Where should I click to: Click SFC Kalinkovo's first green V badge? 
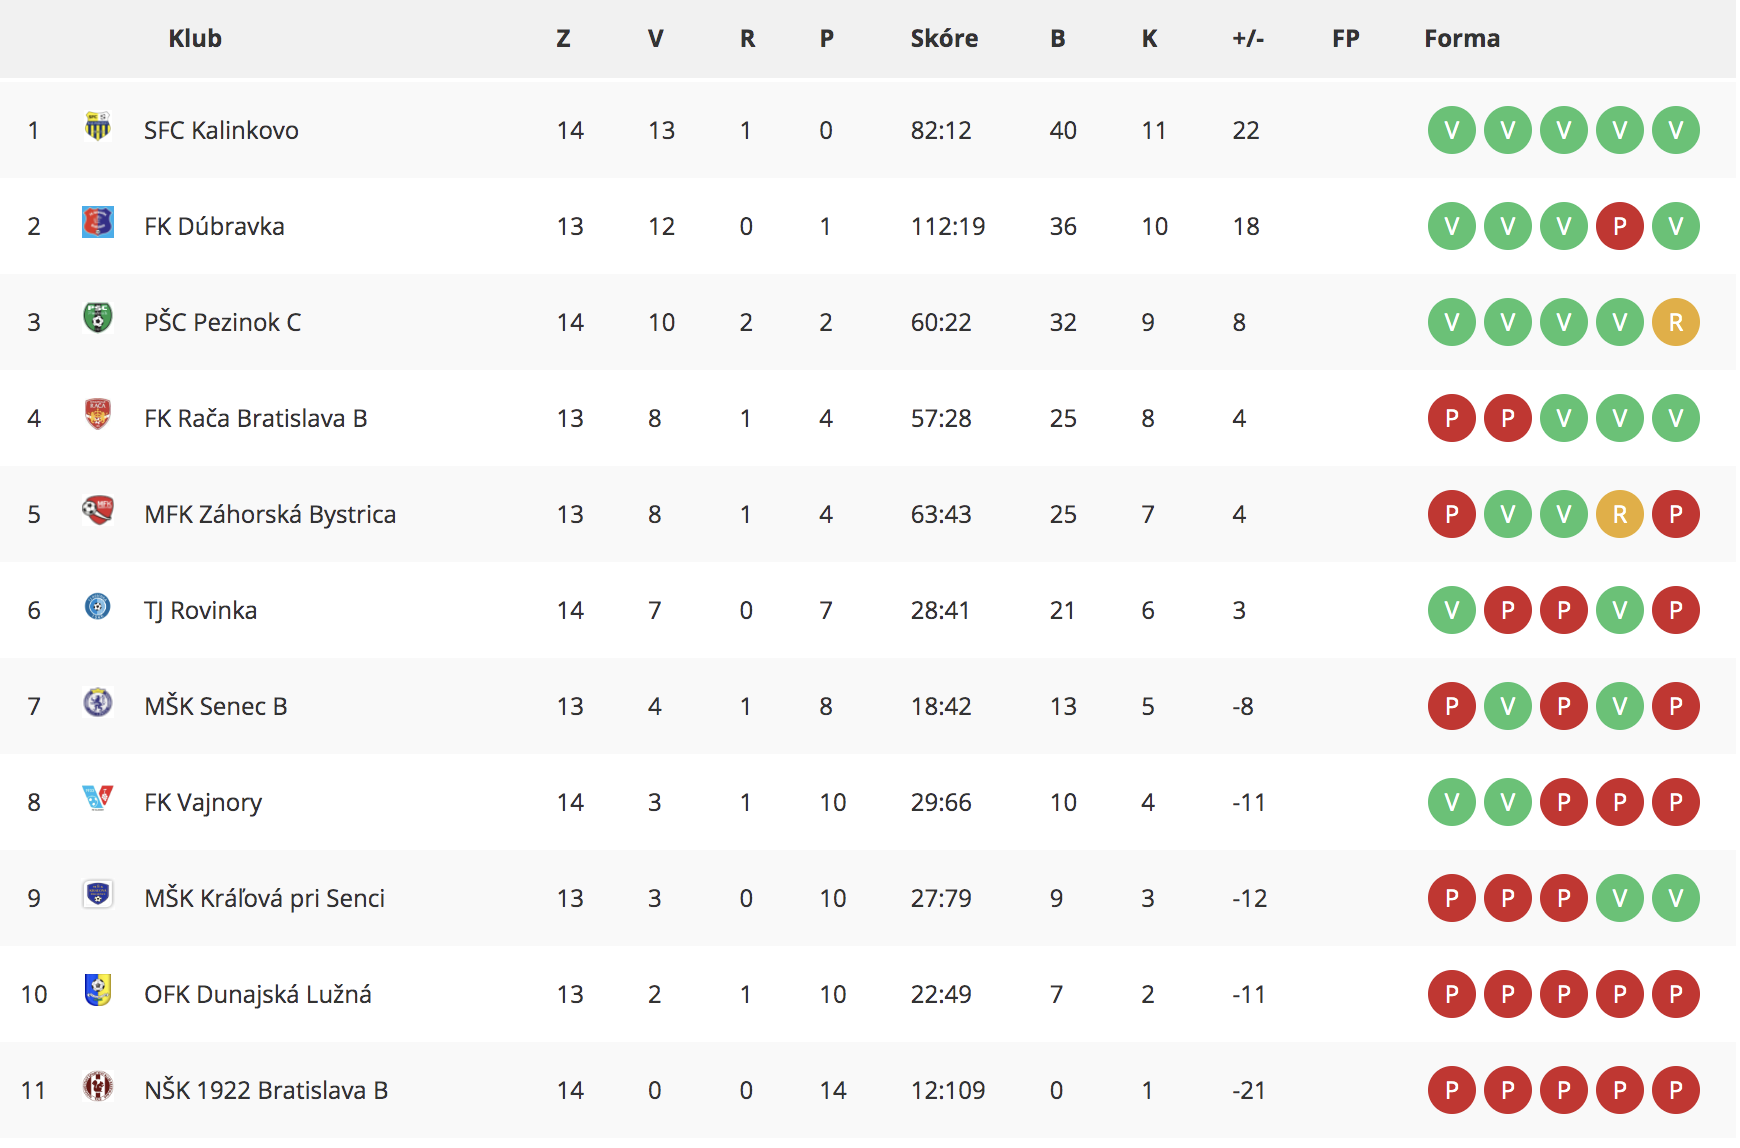1452,130
